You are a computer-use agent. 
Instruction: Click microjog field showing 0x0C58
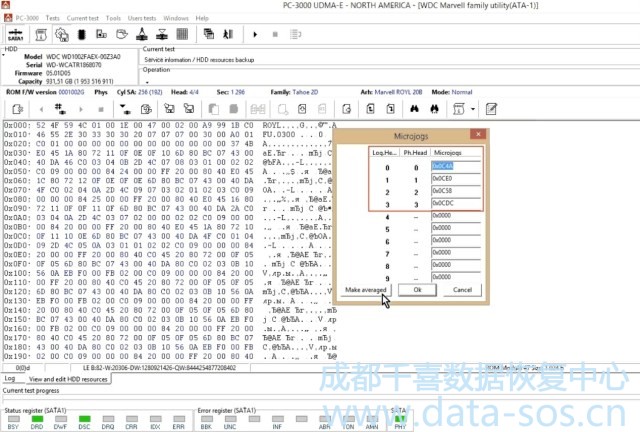(456, 191)
